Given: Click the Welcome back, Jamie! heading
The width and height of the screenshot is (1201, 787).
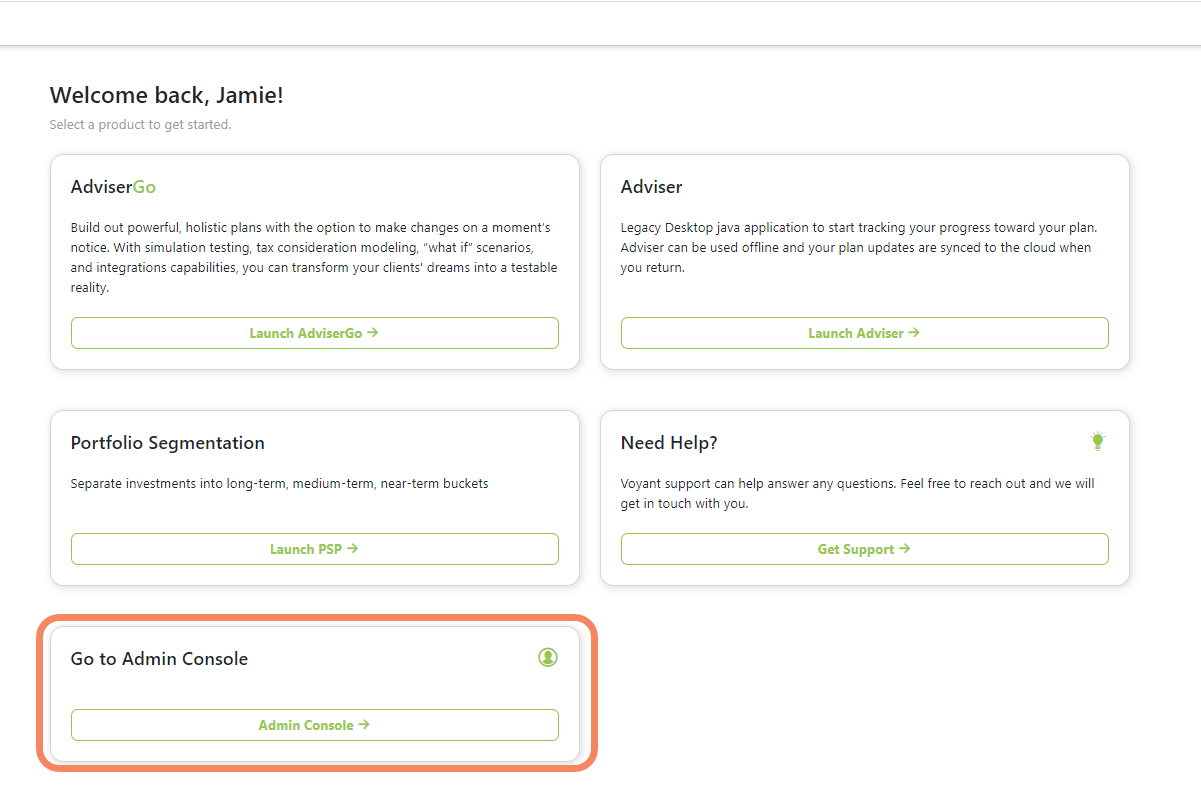Looking at the screenshot, I should pyautogui.click(x=167, y=96).
